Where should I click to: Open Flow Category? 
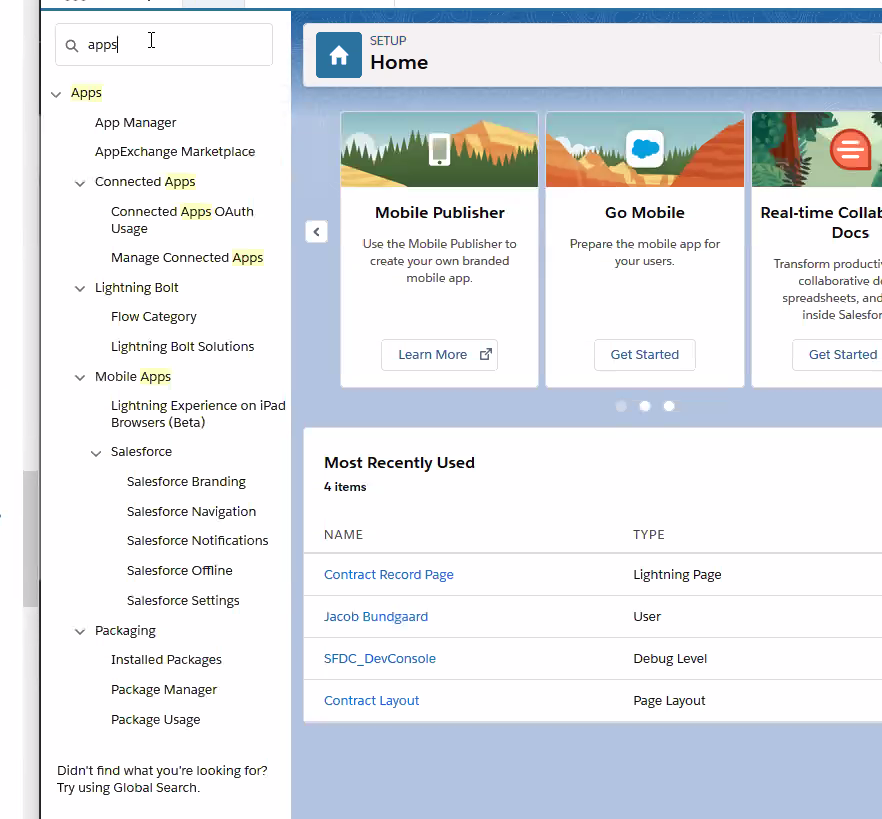(154, 317)
